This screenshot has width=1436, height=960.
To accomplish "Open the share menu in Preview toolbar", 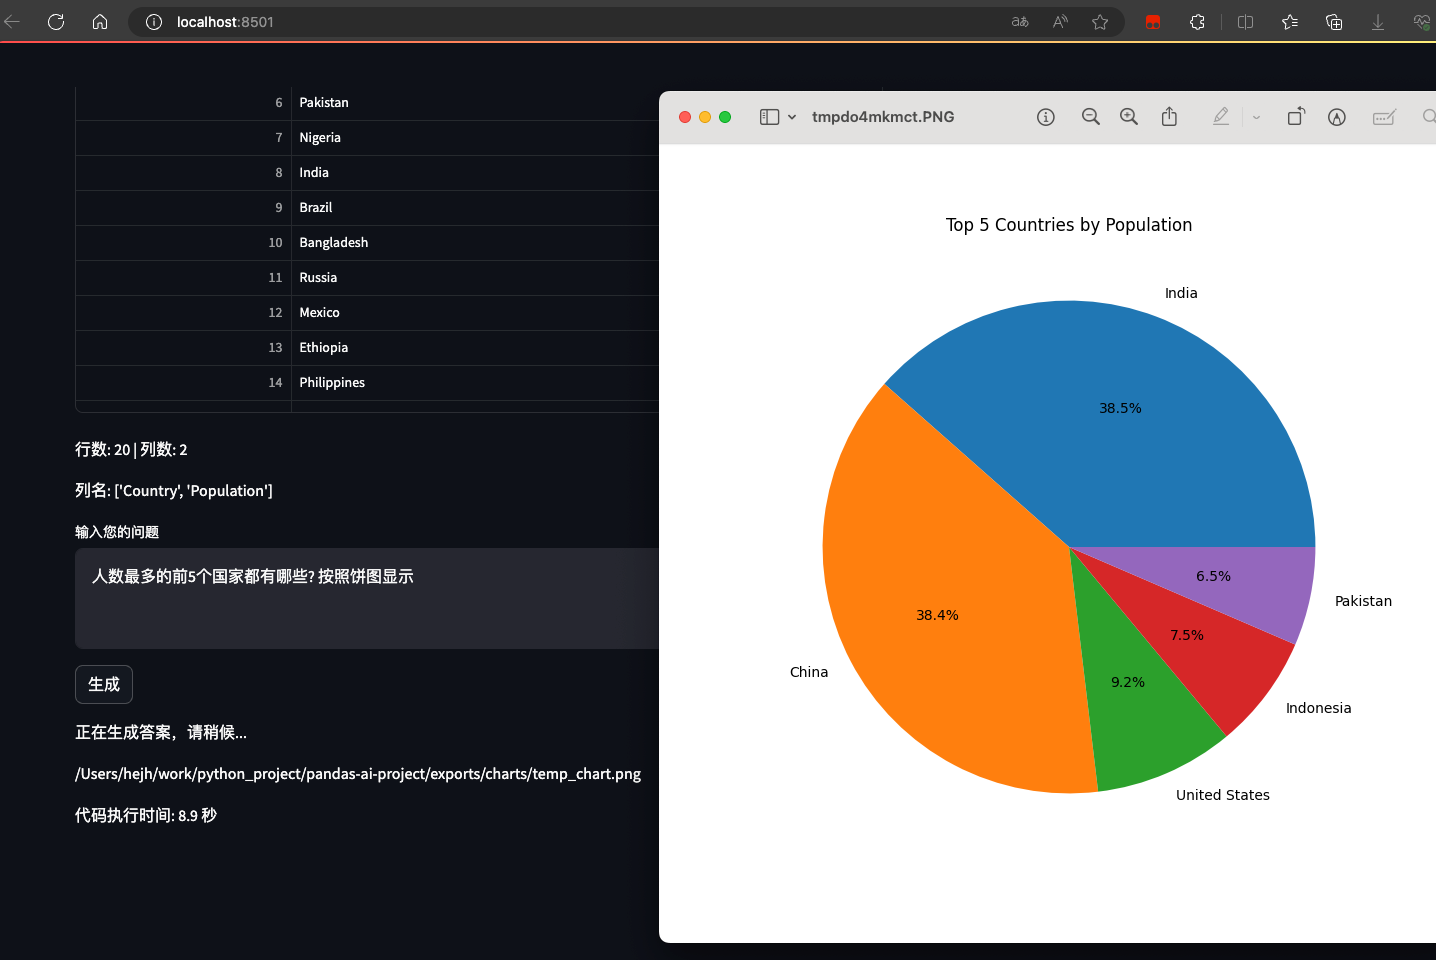I will click(x=1169, y=117).
